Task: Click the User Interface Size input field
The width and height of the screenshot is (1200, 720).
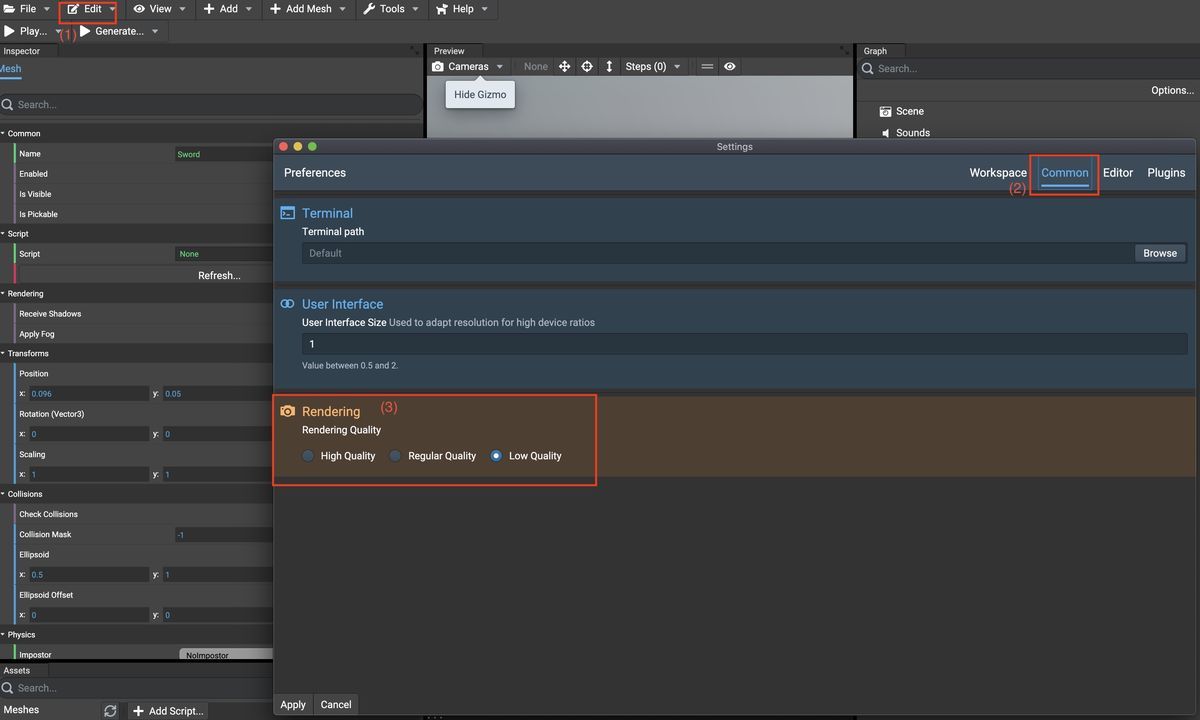Action: 700,343
